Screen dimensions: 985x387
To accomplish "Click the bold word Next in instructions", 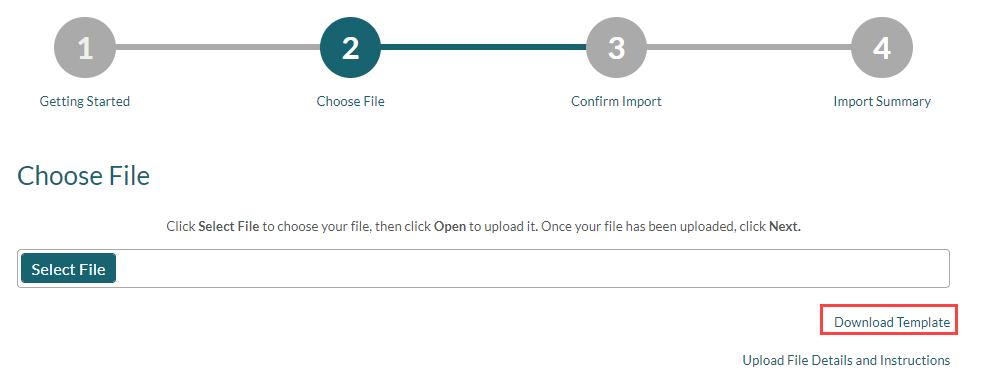I will (785, 227).
